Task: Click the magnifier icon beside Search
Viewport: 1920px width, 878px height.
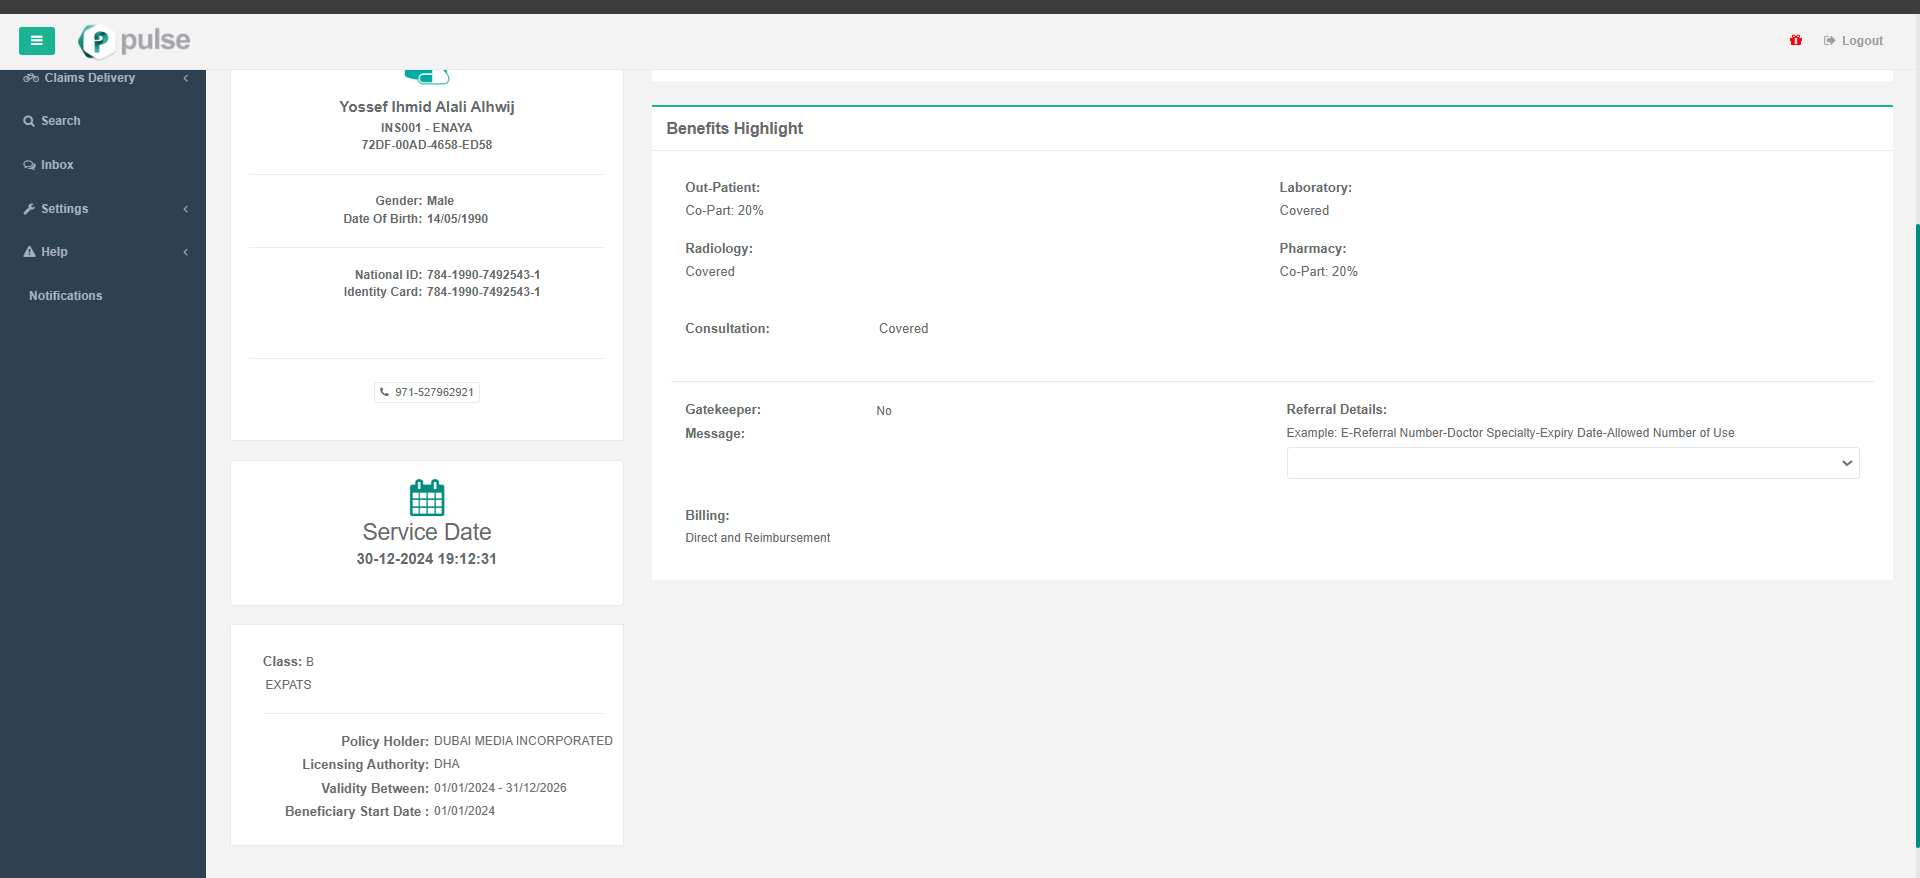Action: click(x=29, y=121)
